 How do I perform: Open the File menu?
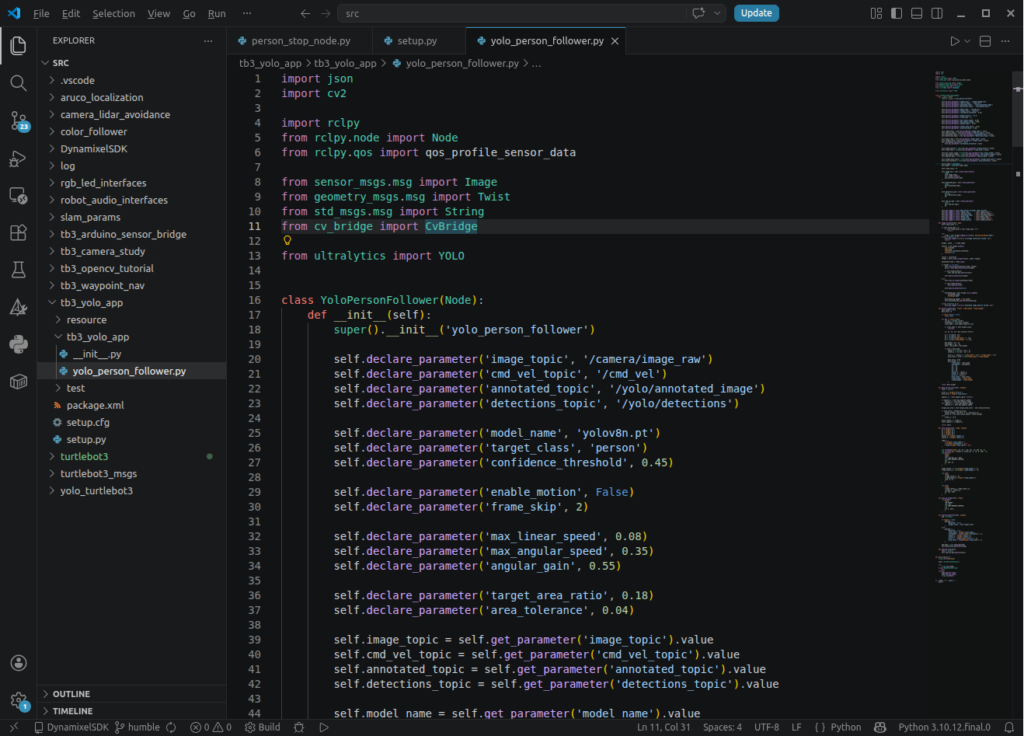[x=41, y=13]
